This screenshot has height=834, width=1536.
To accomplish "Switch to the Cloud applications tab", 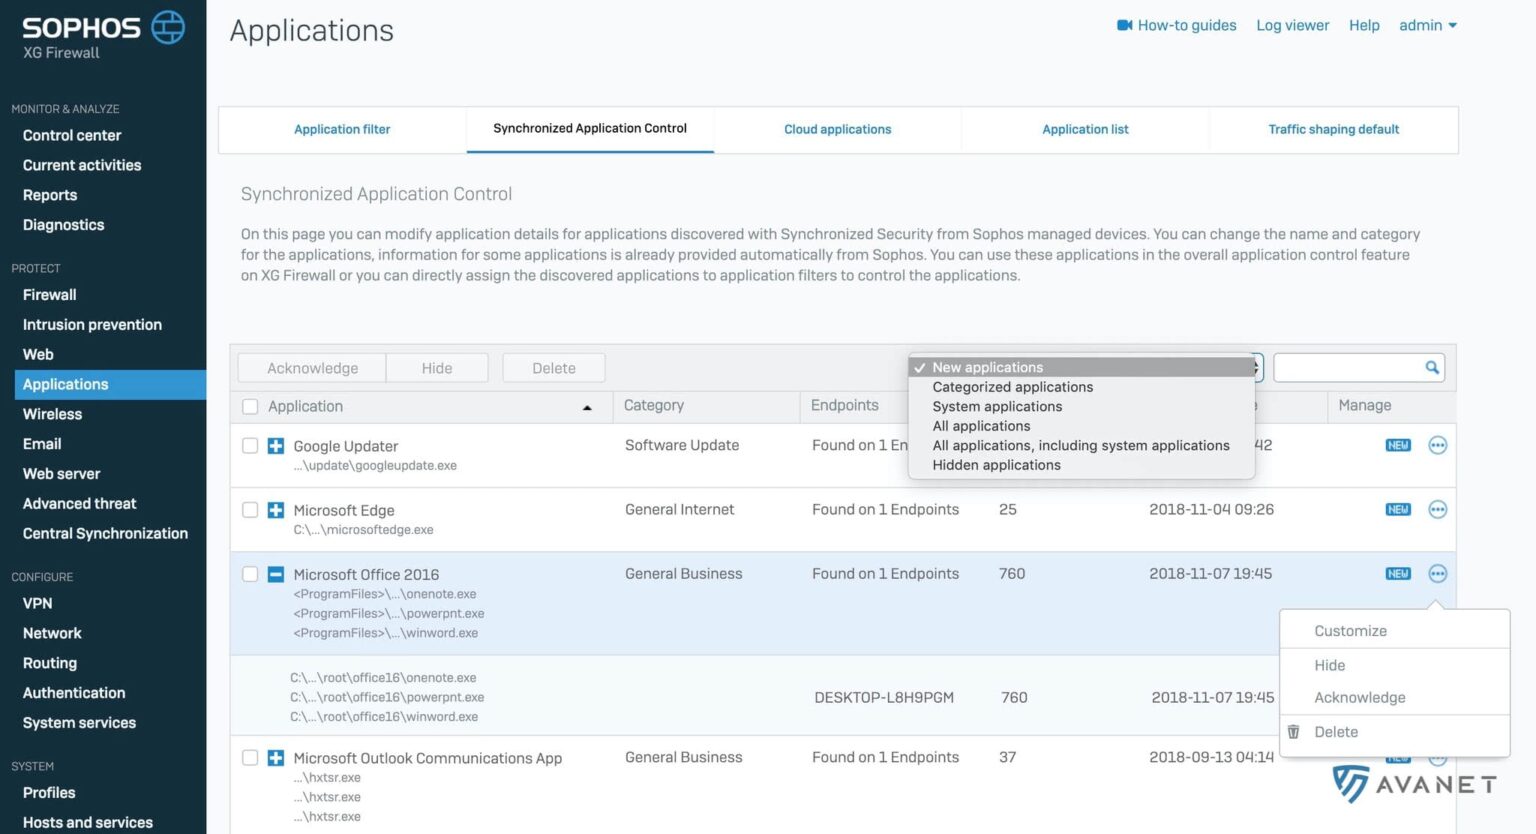I will pyautogui.click(x=837, y=129).
